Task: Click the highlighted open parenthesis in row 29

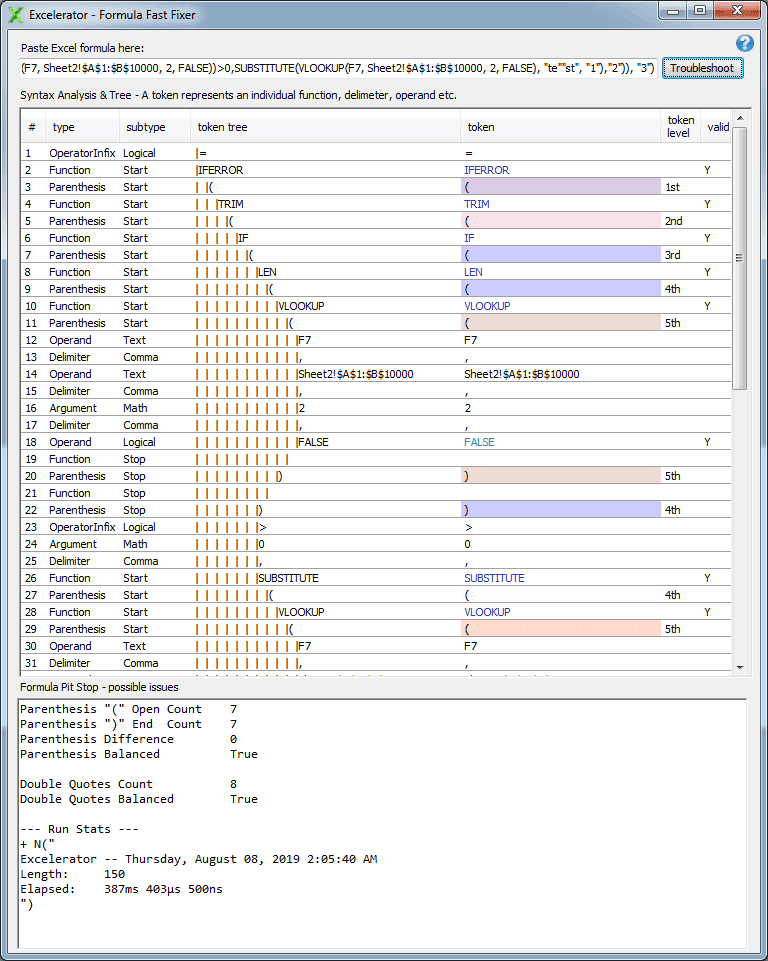Action: 561,629
